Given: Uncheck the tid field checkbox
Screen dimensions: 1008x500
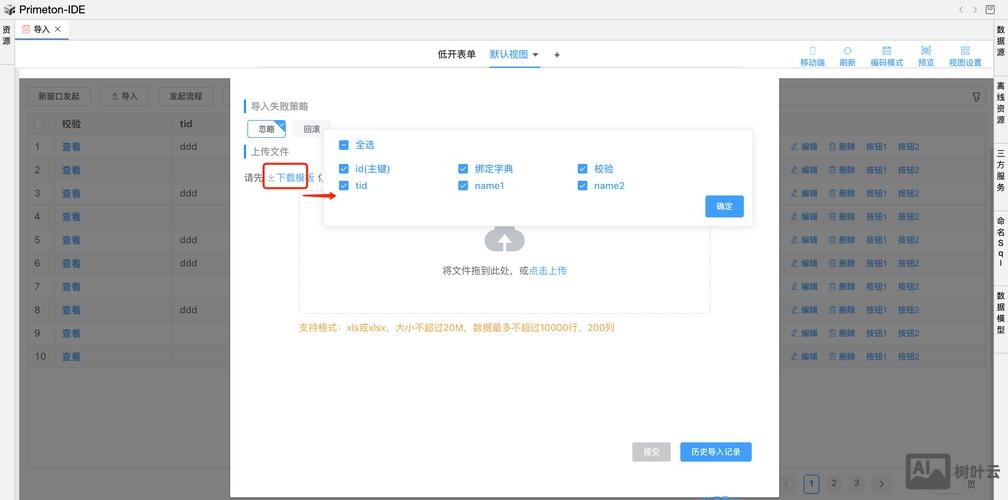Looking at the screenshot, I should tap(343, 186).
